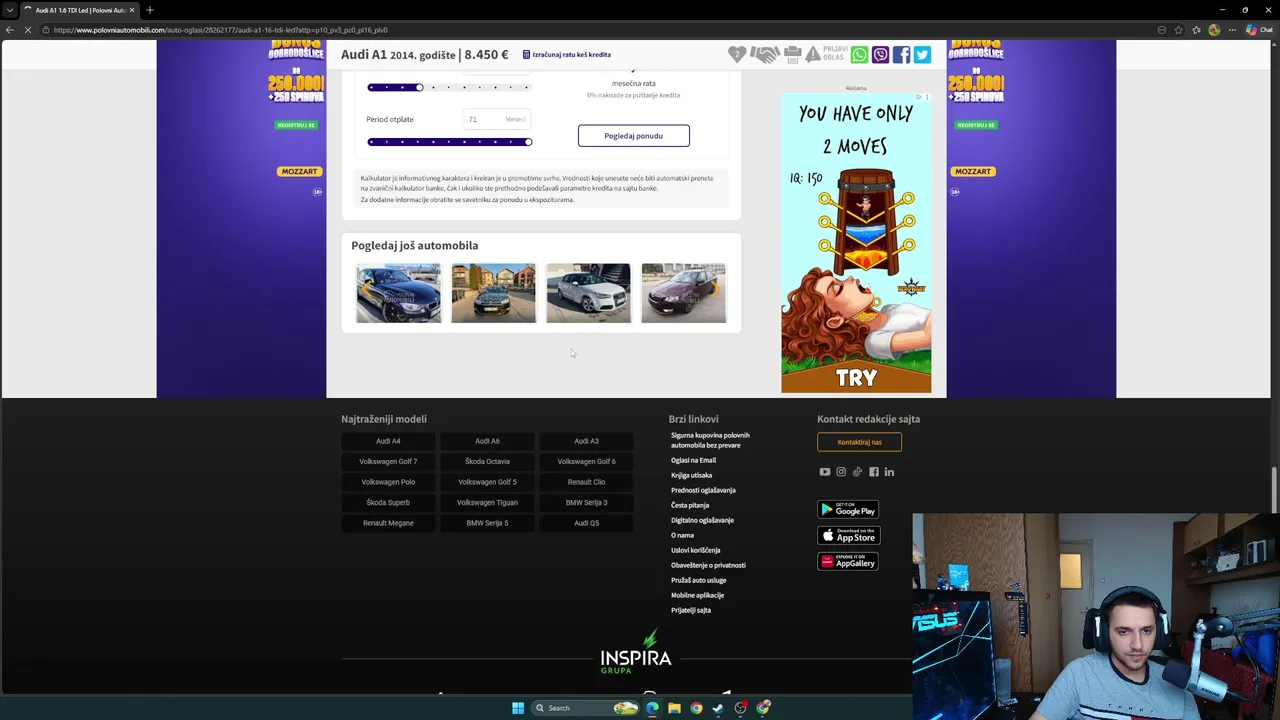Open the dark red car thumbnail

683,293
